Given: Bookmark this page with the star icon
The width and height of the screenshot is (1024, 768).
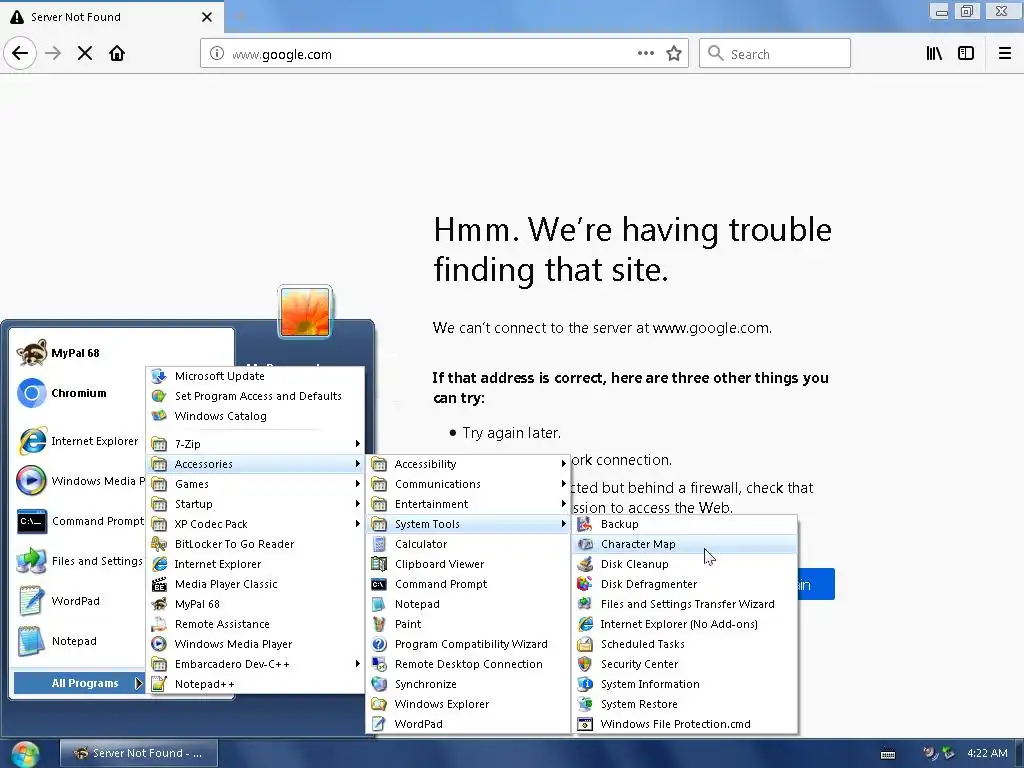Looking at the screenshot, I should coord(674,54).
